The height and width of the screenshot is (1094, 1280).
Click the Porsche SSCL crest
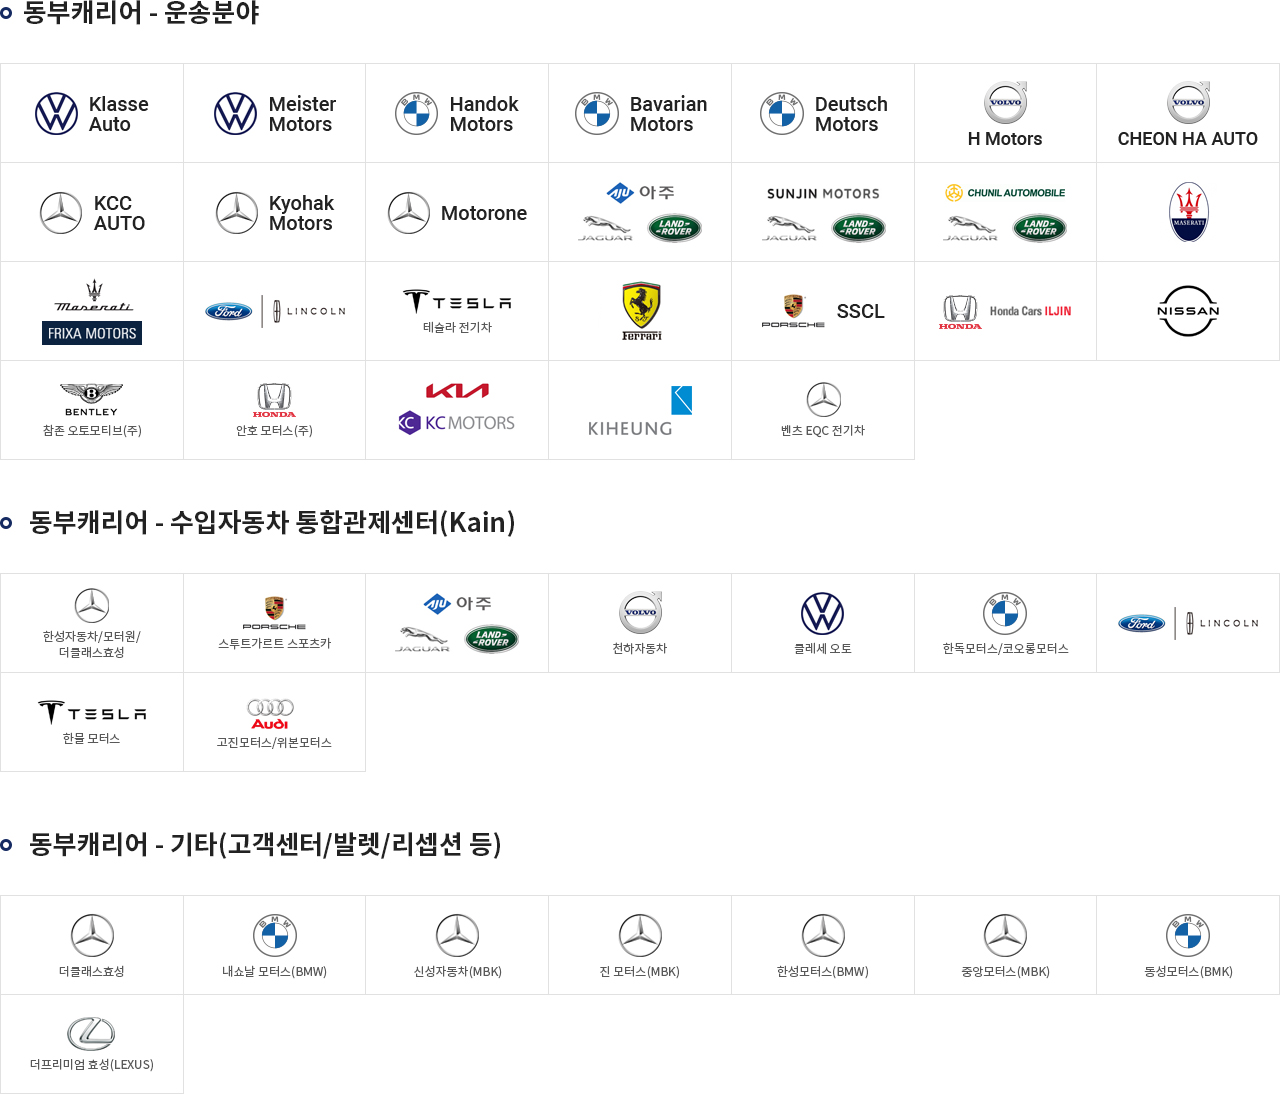click(793, 311)
